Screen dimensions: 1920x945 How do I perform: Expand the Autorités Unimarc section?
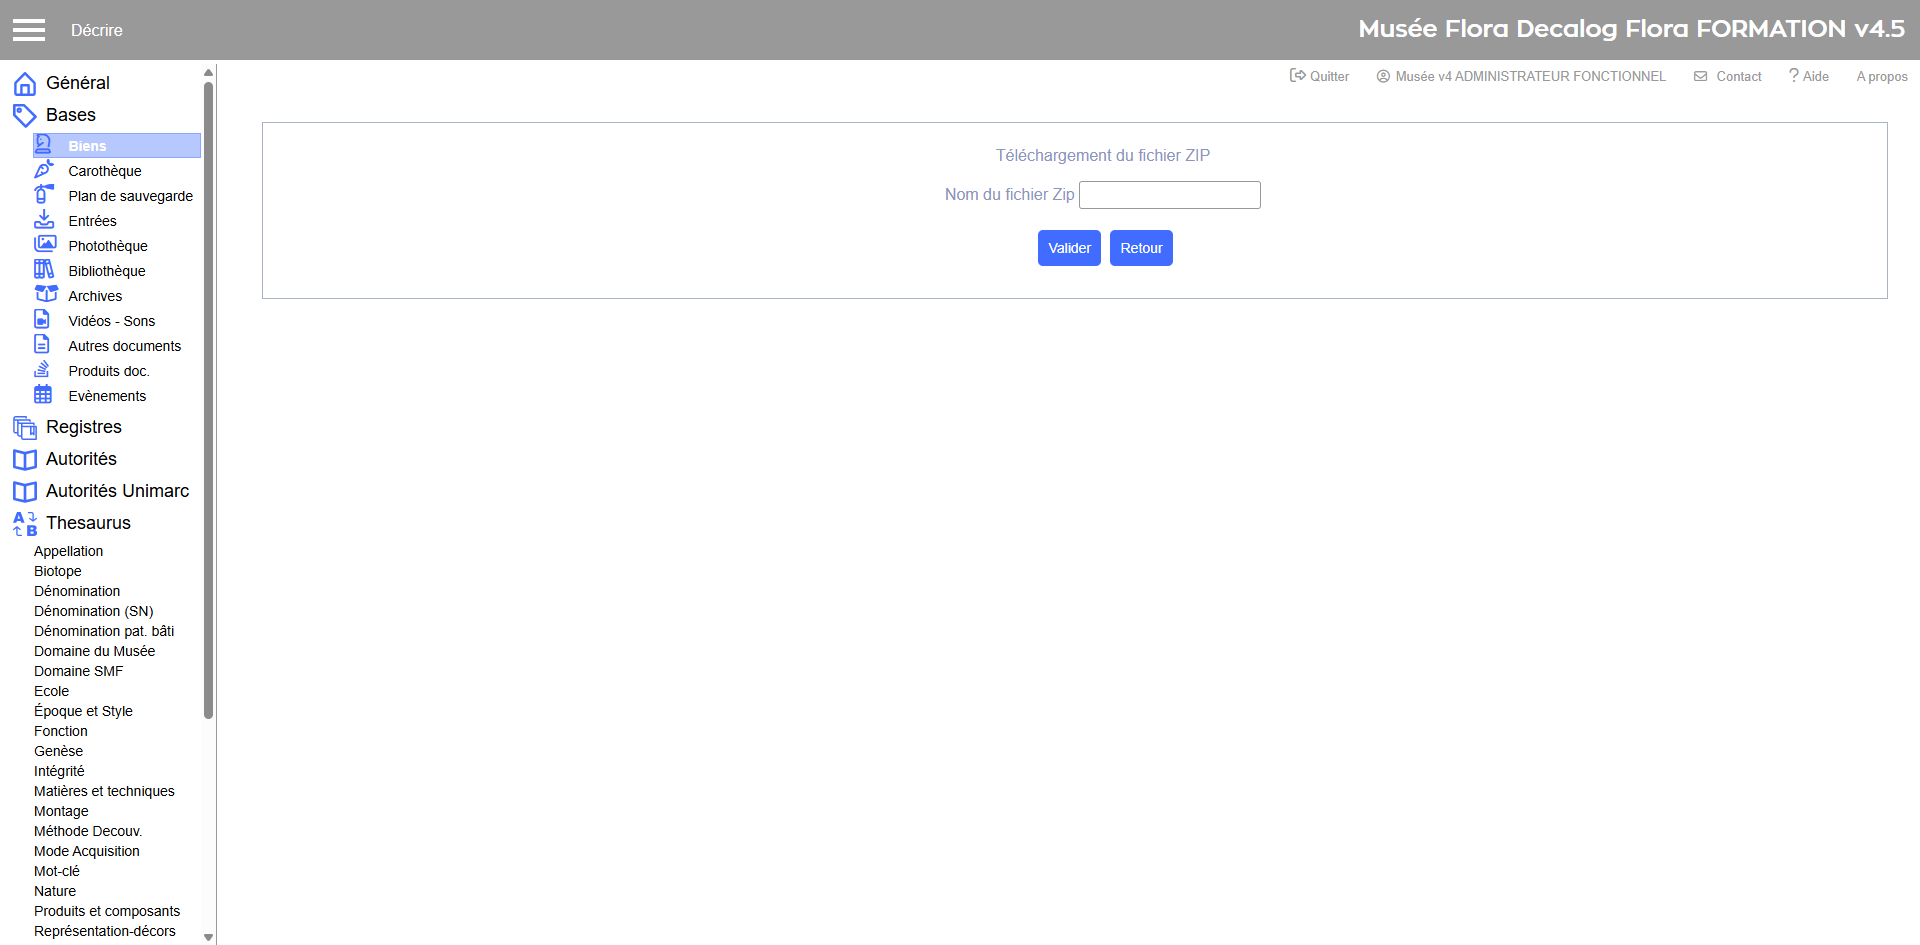[117, 491]
